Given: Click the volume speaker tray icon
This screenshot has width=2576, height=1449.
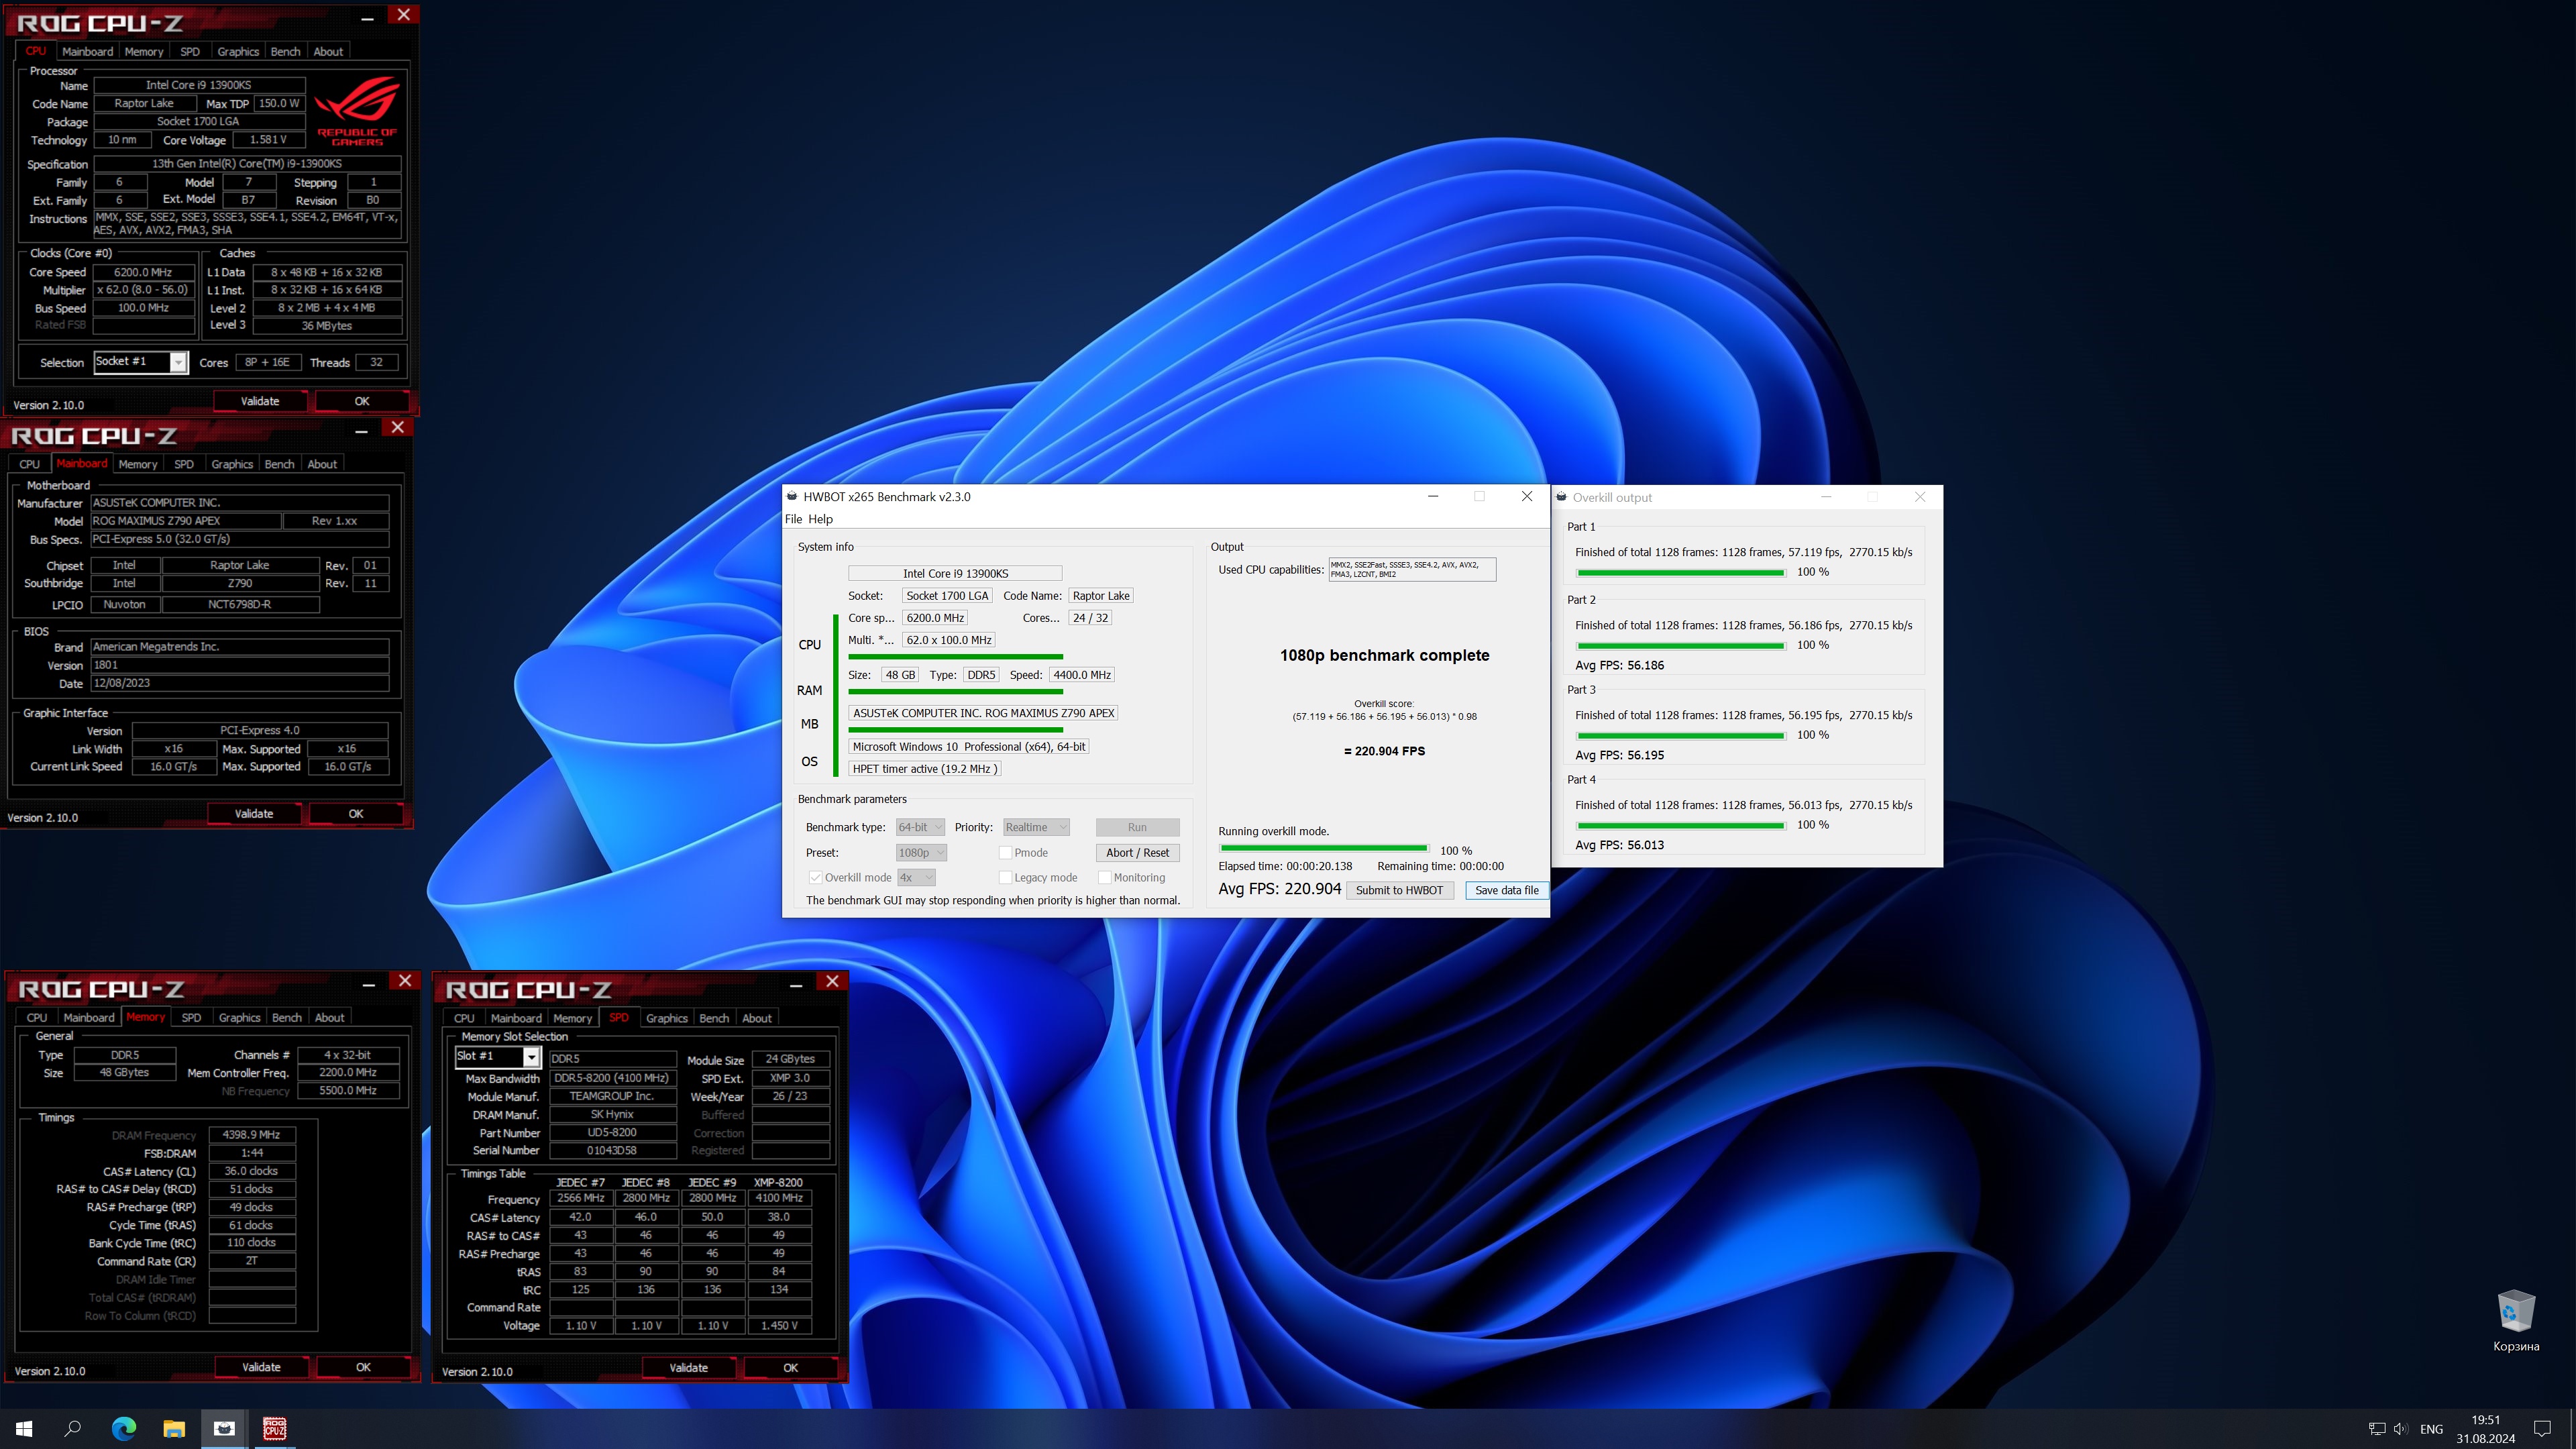Looking at the screenshot, I should point(2400,1428).
